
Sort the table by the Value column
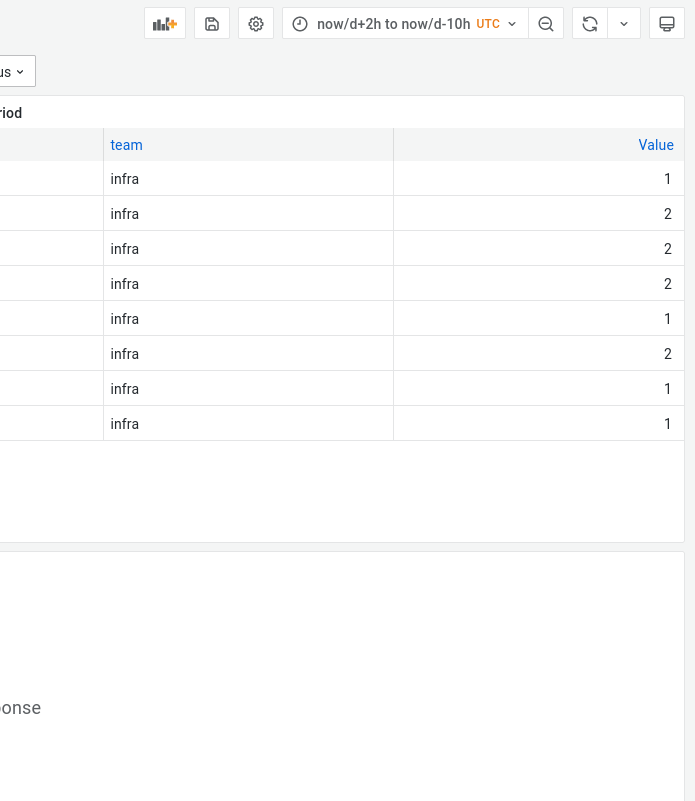click(x=656, y=145)
